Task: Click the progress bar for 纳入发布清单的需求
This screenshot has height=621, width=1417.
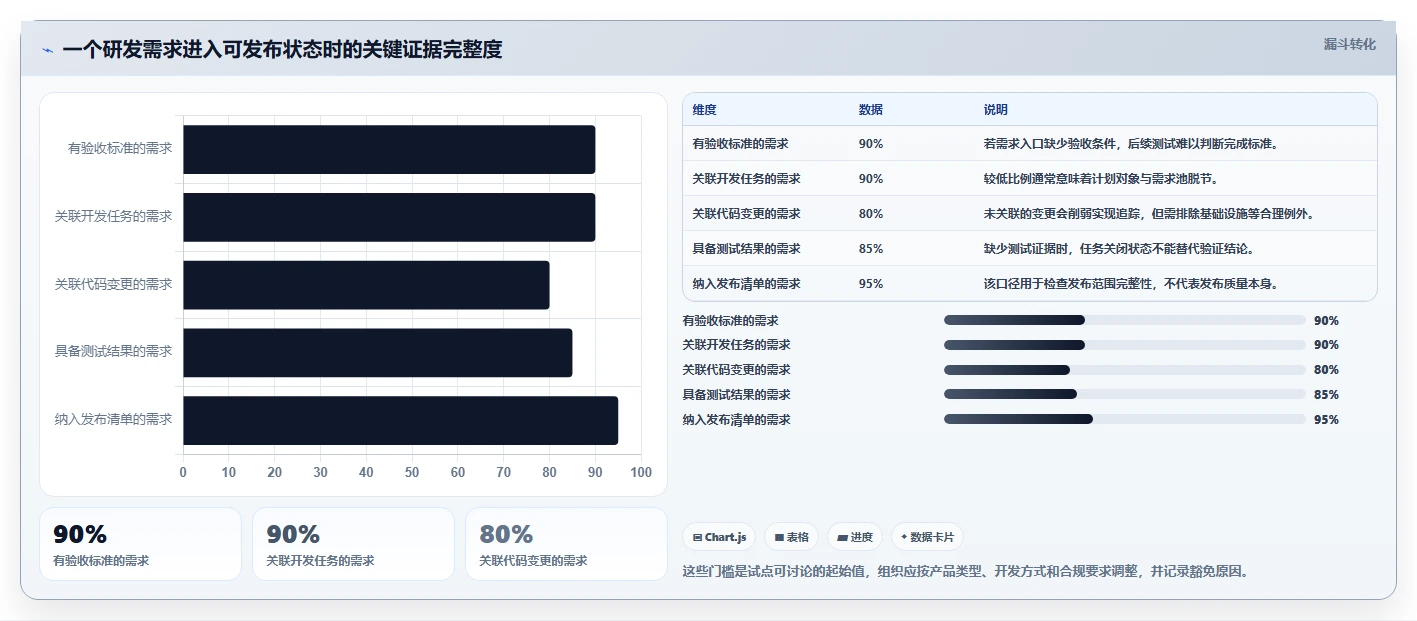Action: [x=1125, y=420]
